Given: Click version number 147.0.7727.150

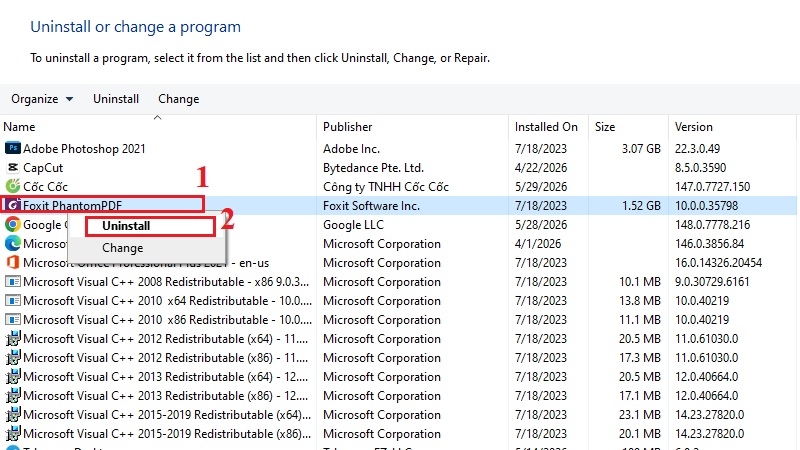Looking at the screenshot, I should coord(712,186).
